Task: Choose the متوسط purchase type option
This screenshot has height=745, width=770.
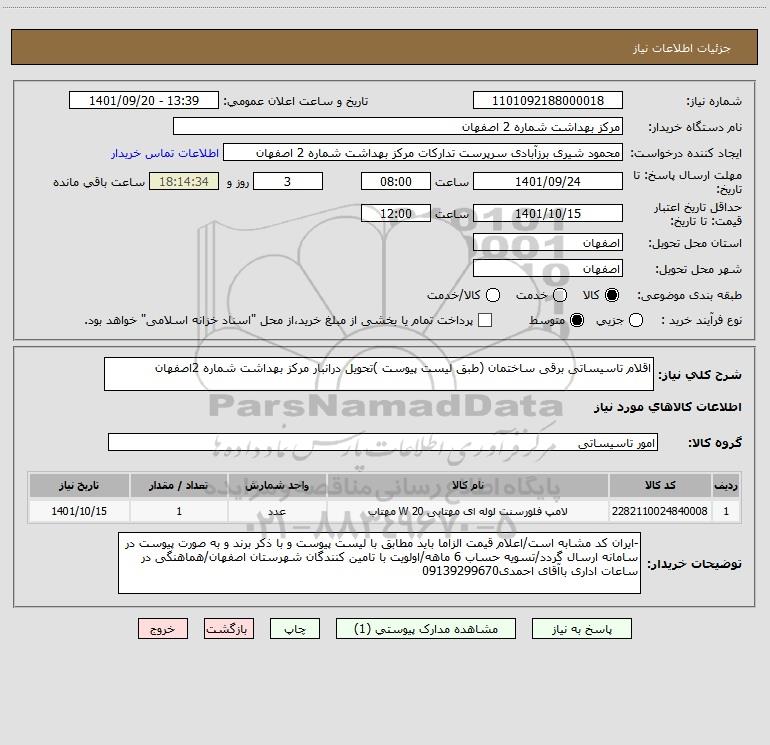Action: [x=577, y=320]
